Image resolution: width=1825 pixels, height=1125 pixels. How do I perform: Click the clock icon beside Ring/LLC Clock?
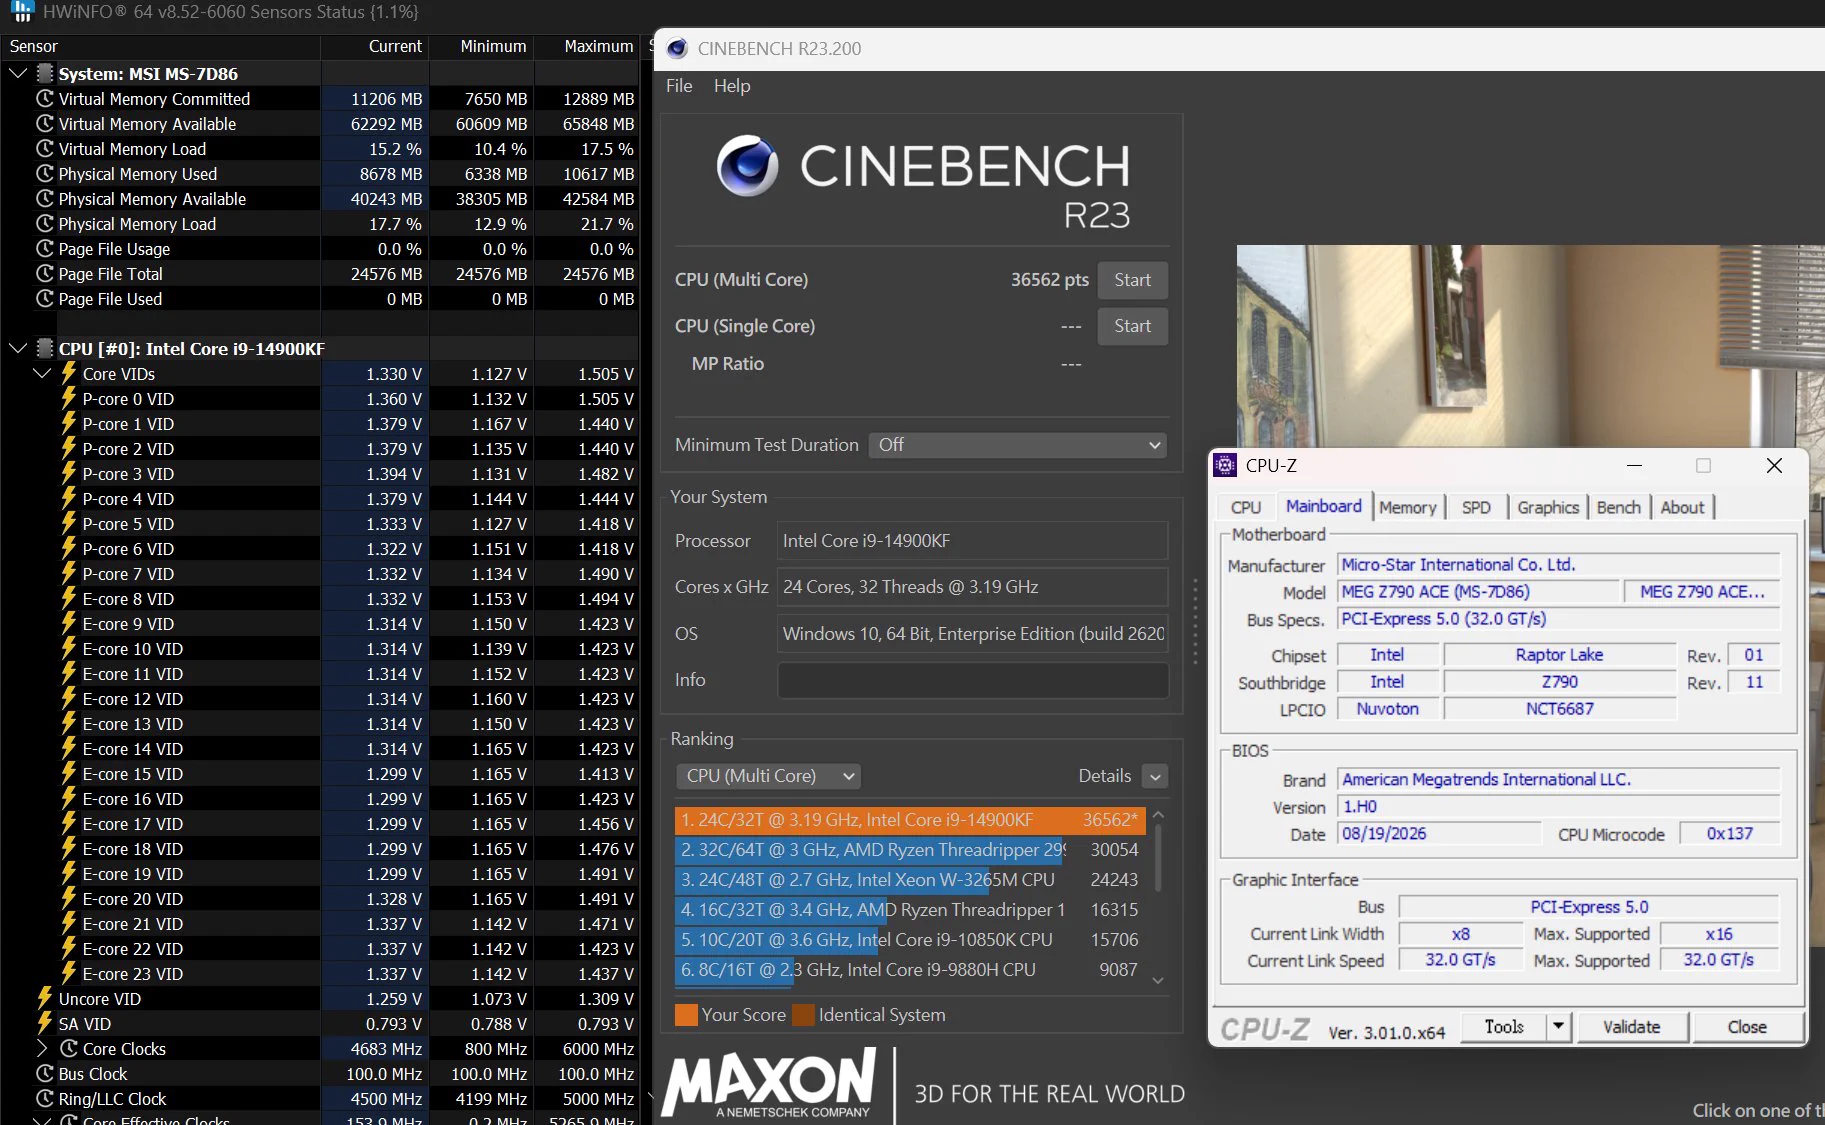[44, 1099]
